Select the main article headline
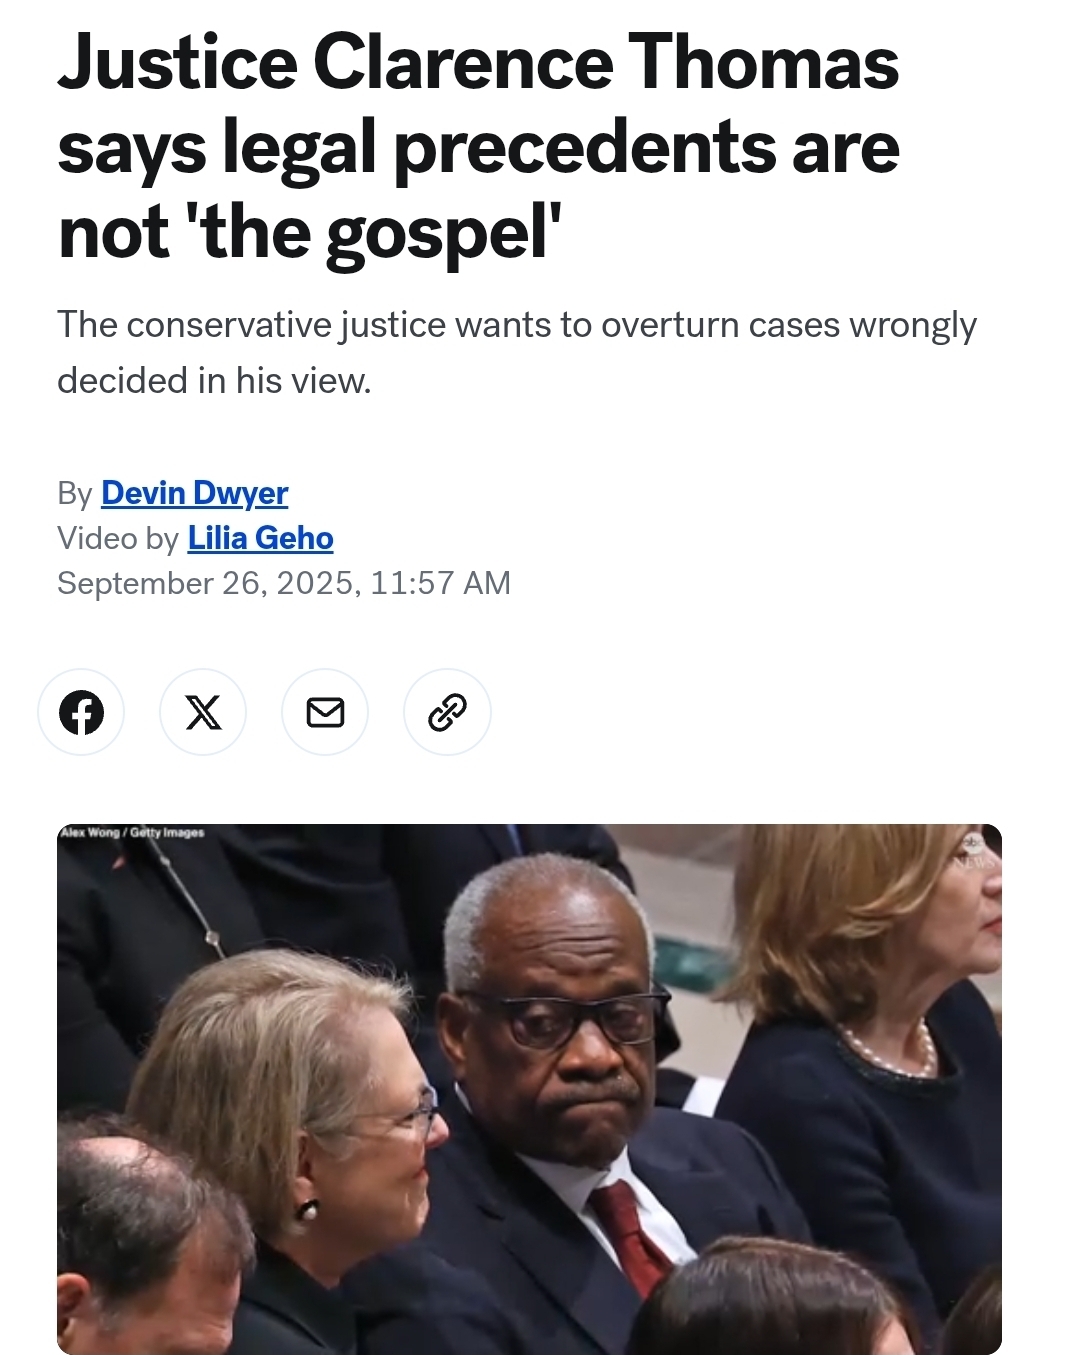The image size is (1080, 1355). 479,147
